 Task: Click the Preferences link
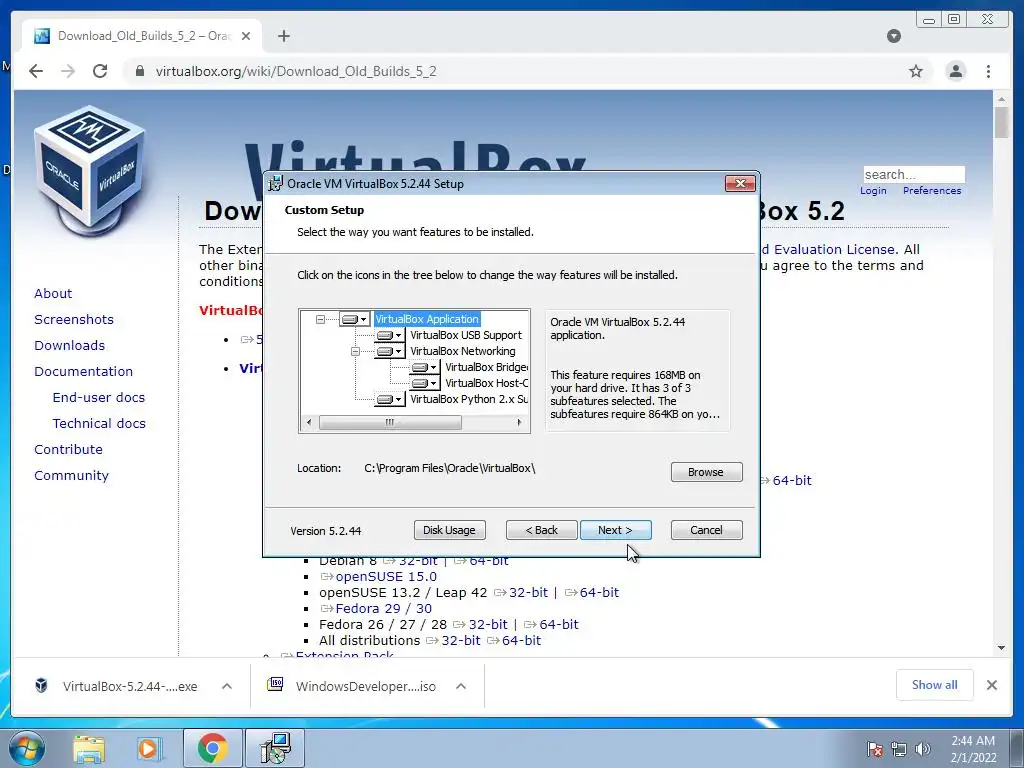coord(932,191)
